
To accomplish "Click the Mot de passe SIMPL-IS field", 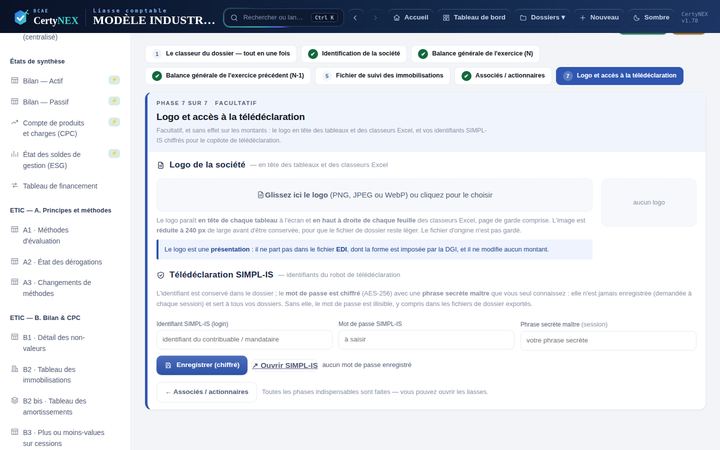I will [426, 340].
